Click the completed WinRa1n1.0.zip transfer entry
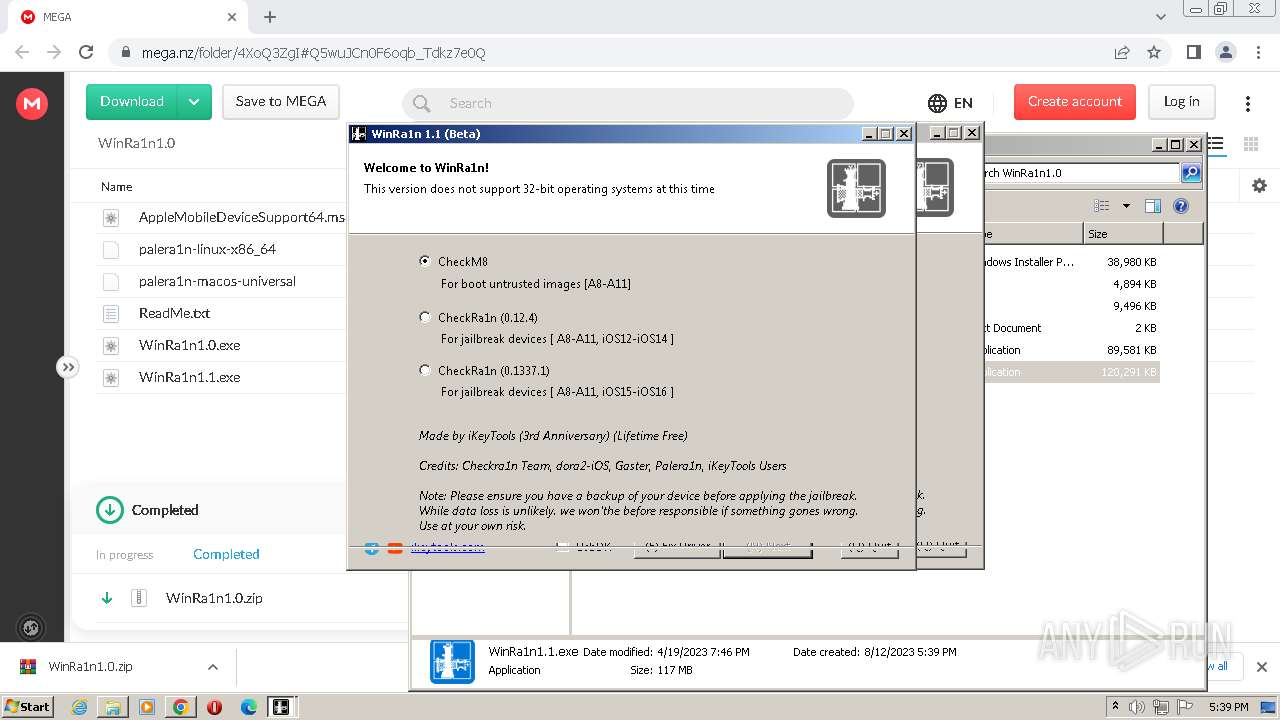 pos(214,598)
